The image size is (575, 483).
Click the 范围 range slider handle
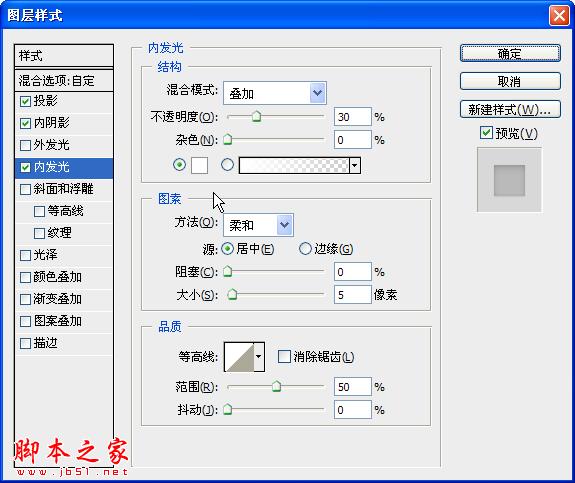point(276,386)
